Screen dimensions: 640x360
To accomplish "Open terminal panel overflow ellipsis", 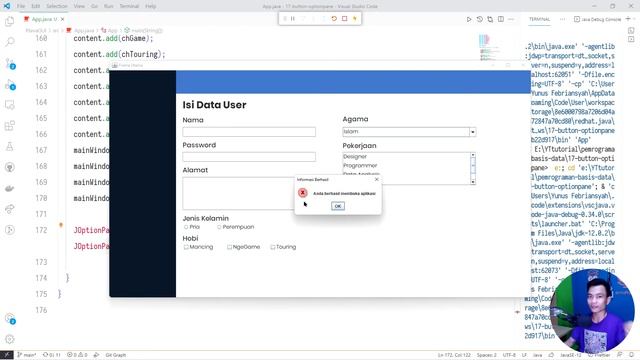I will (x=562, y=19).
